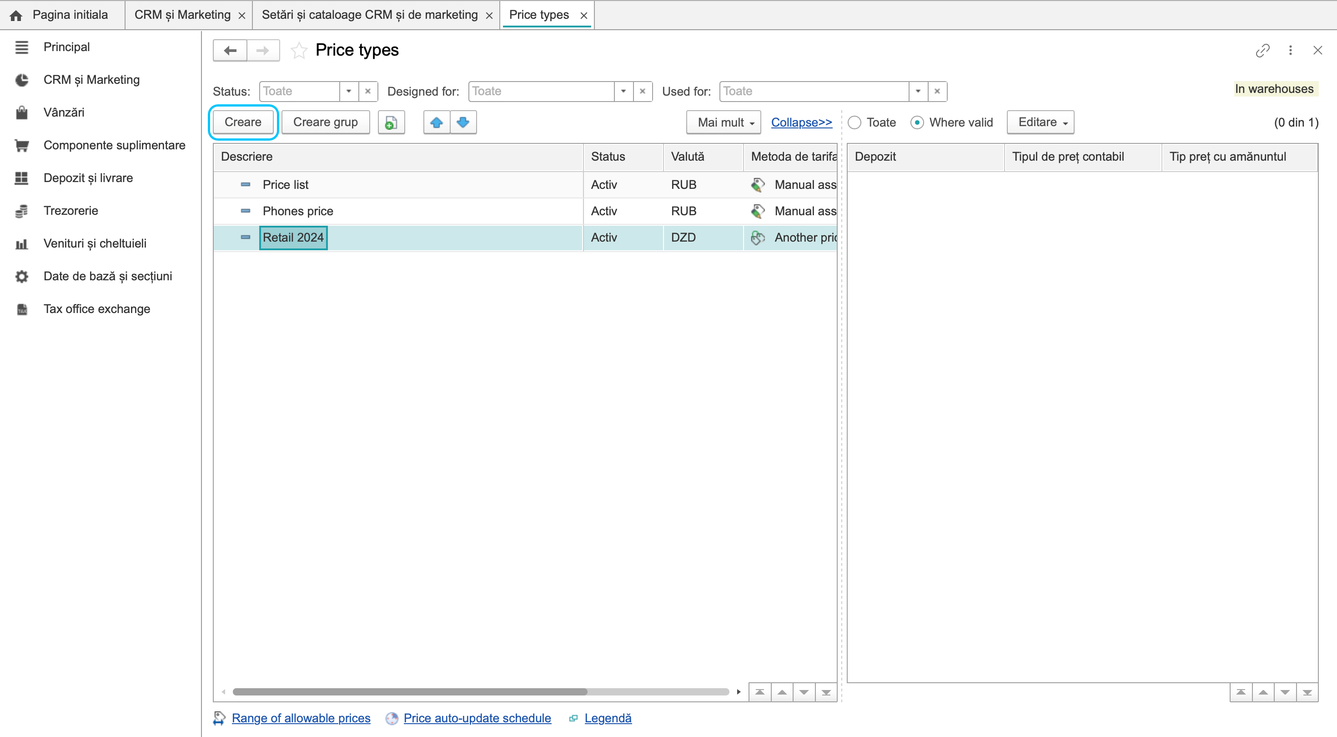Click the Collapse>> link
Image resolution: width=1337 pixels, height=737 pixels.
click(802, 123)
